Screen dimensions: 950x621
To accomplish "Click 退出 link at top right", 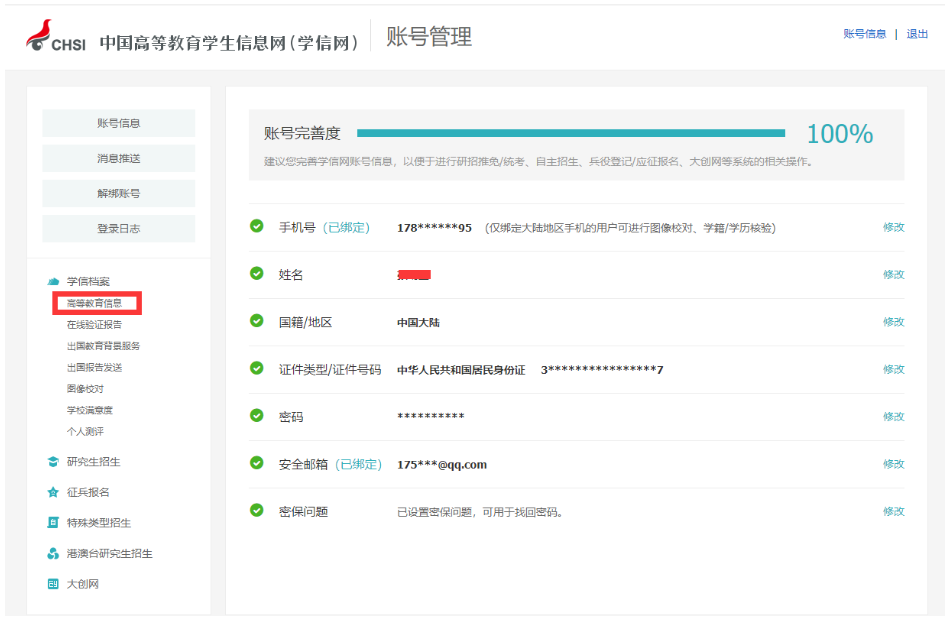I will [x=917, y=34].
